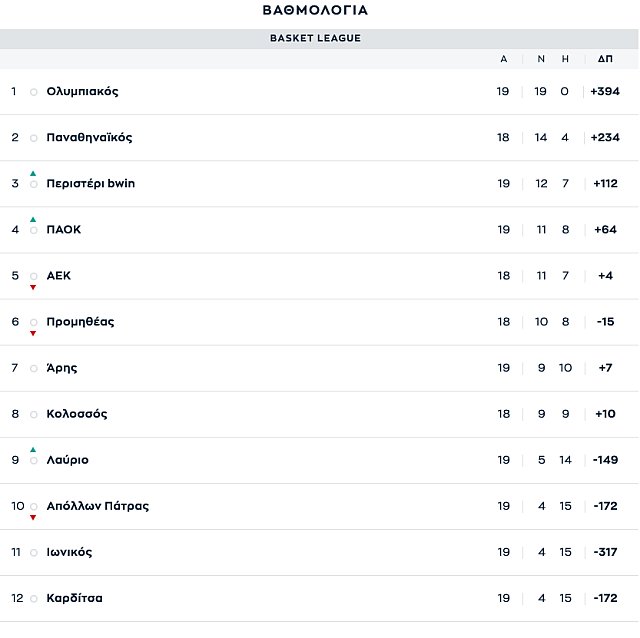The height and width of the screenshot is (638, 640).
Task: Click the Ν wins column header
Action: pyautogui.click(x=541, y=59)
